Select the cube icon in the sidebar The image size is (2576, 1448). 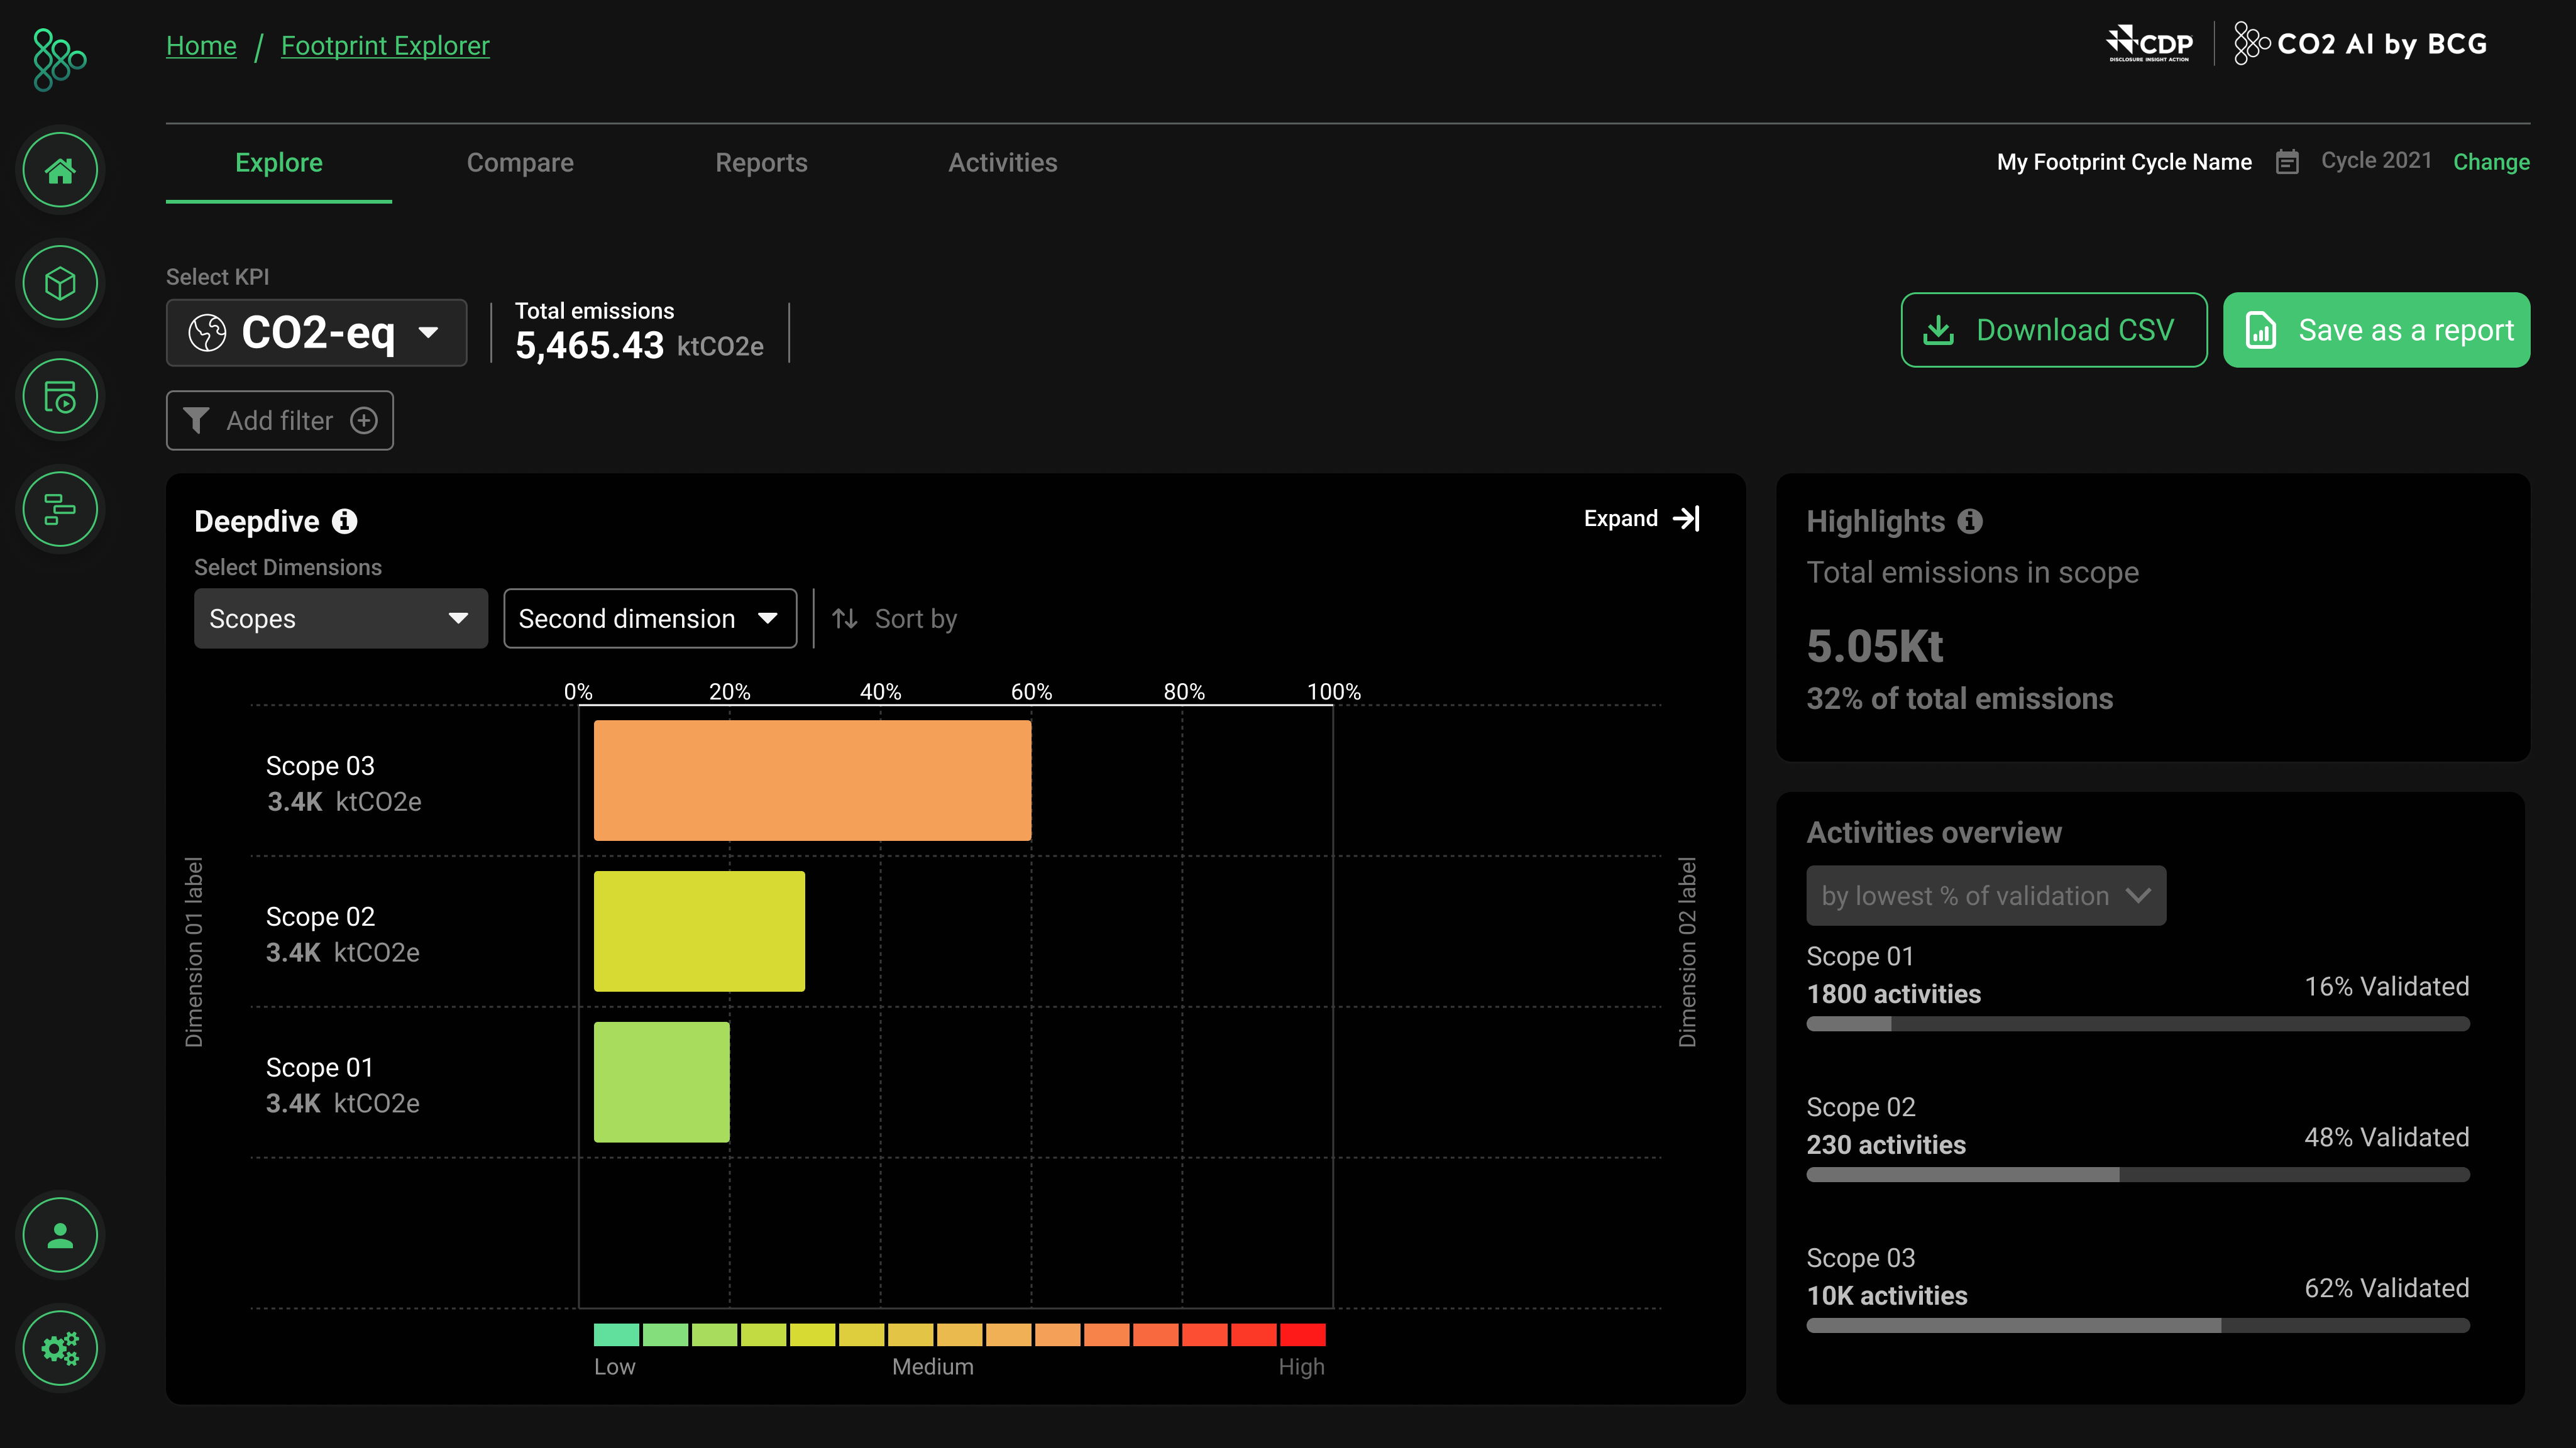(x=60, y=283)
